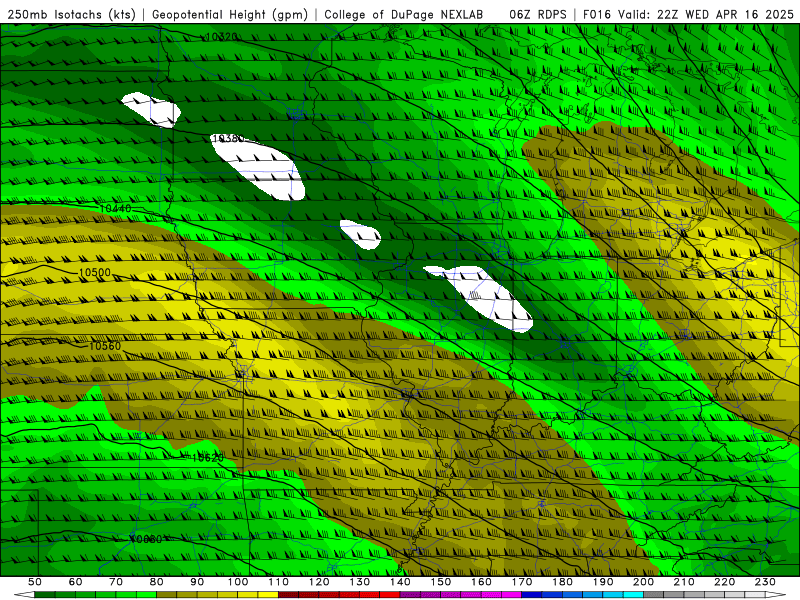Viewport: 800px width, 600px height.
Task: Click the '250mb Isotachs (kts)' title text
Action: tap(71, 15)
